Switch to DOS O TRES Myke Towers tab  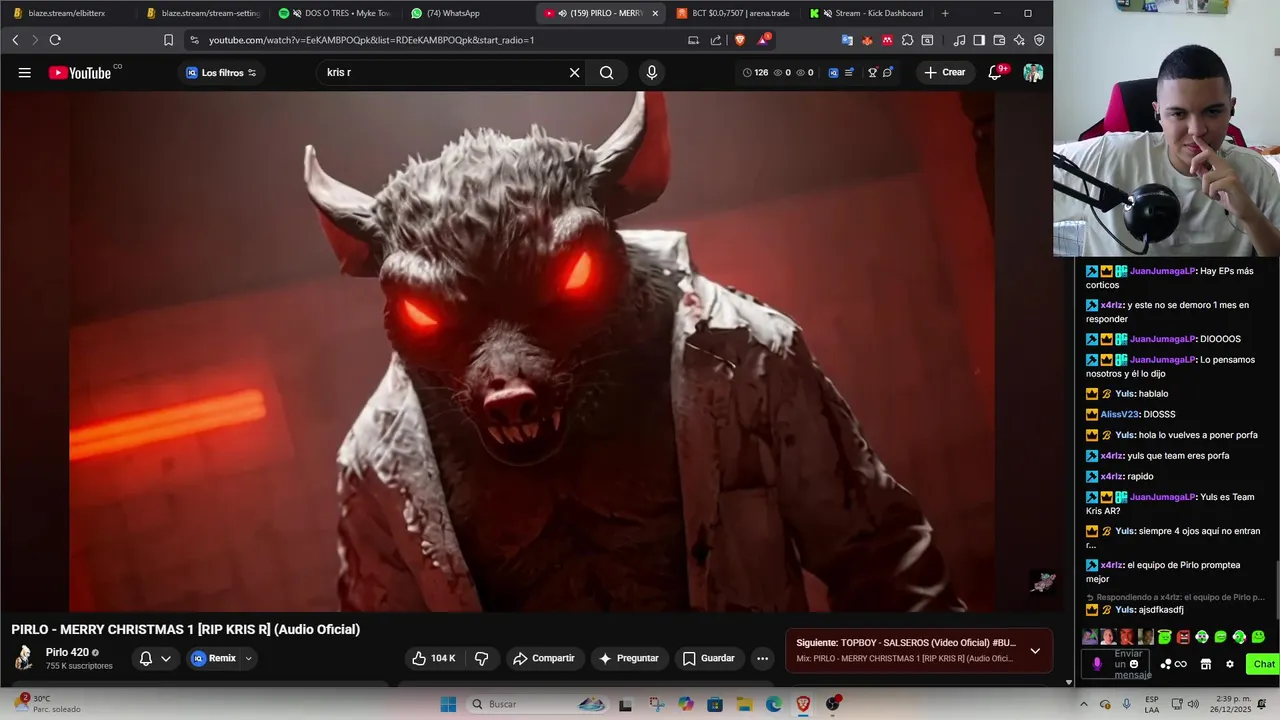(x=334, y=13)
